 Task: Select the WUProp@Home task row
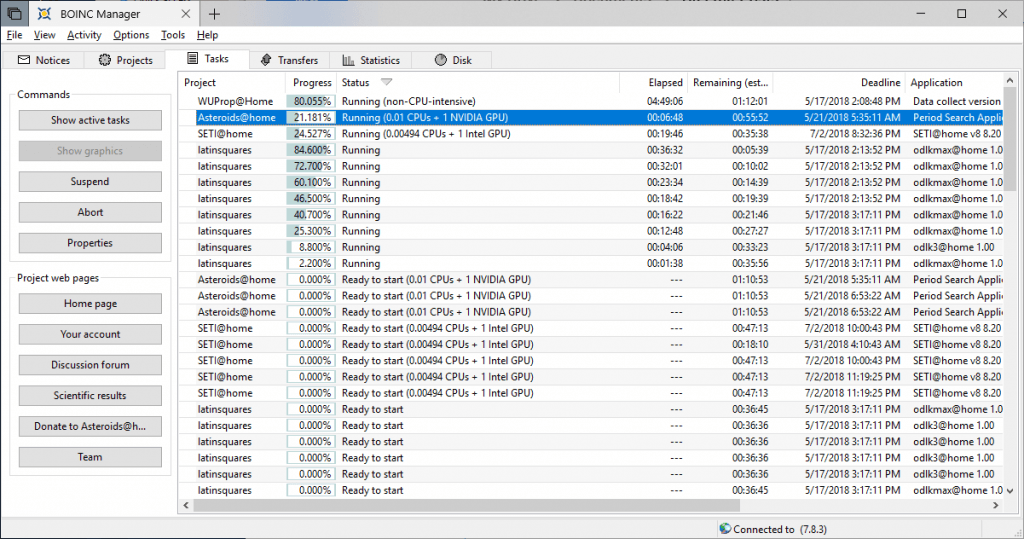tap(591, 101)
